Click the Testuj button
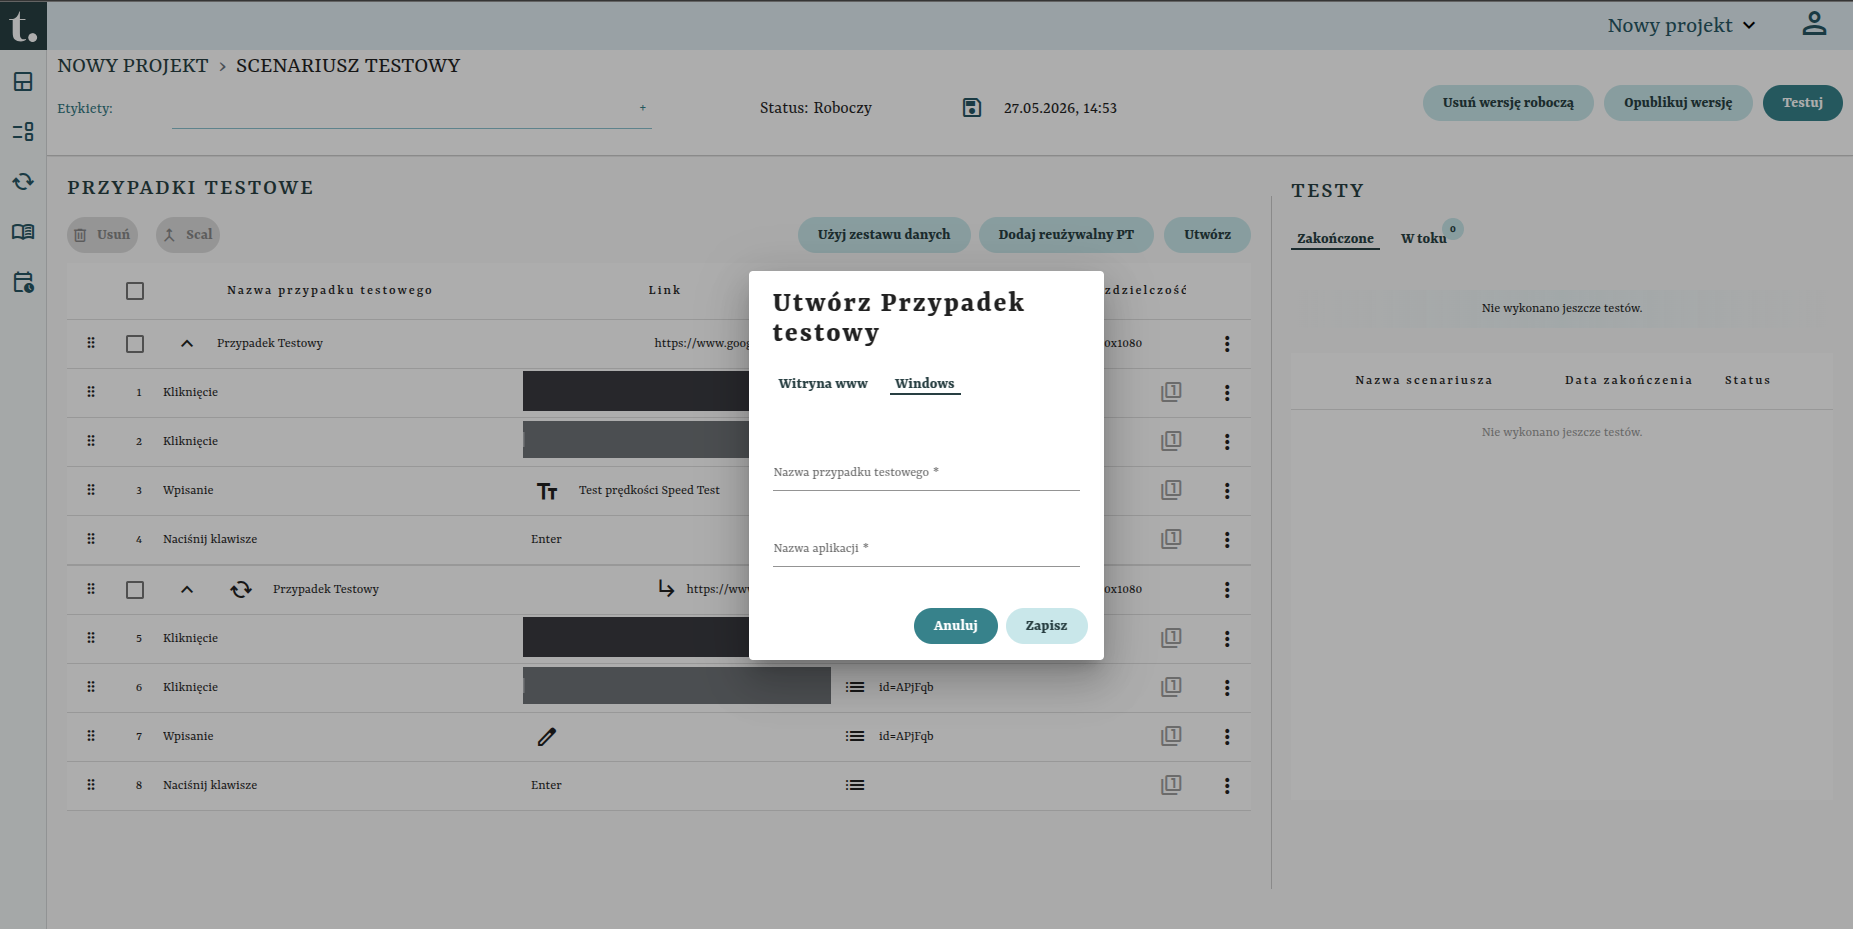Viewport: 1853px width, 929px height. (1802, 103)
